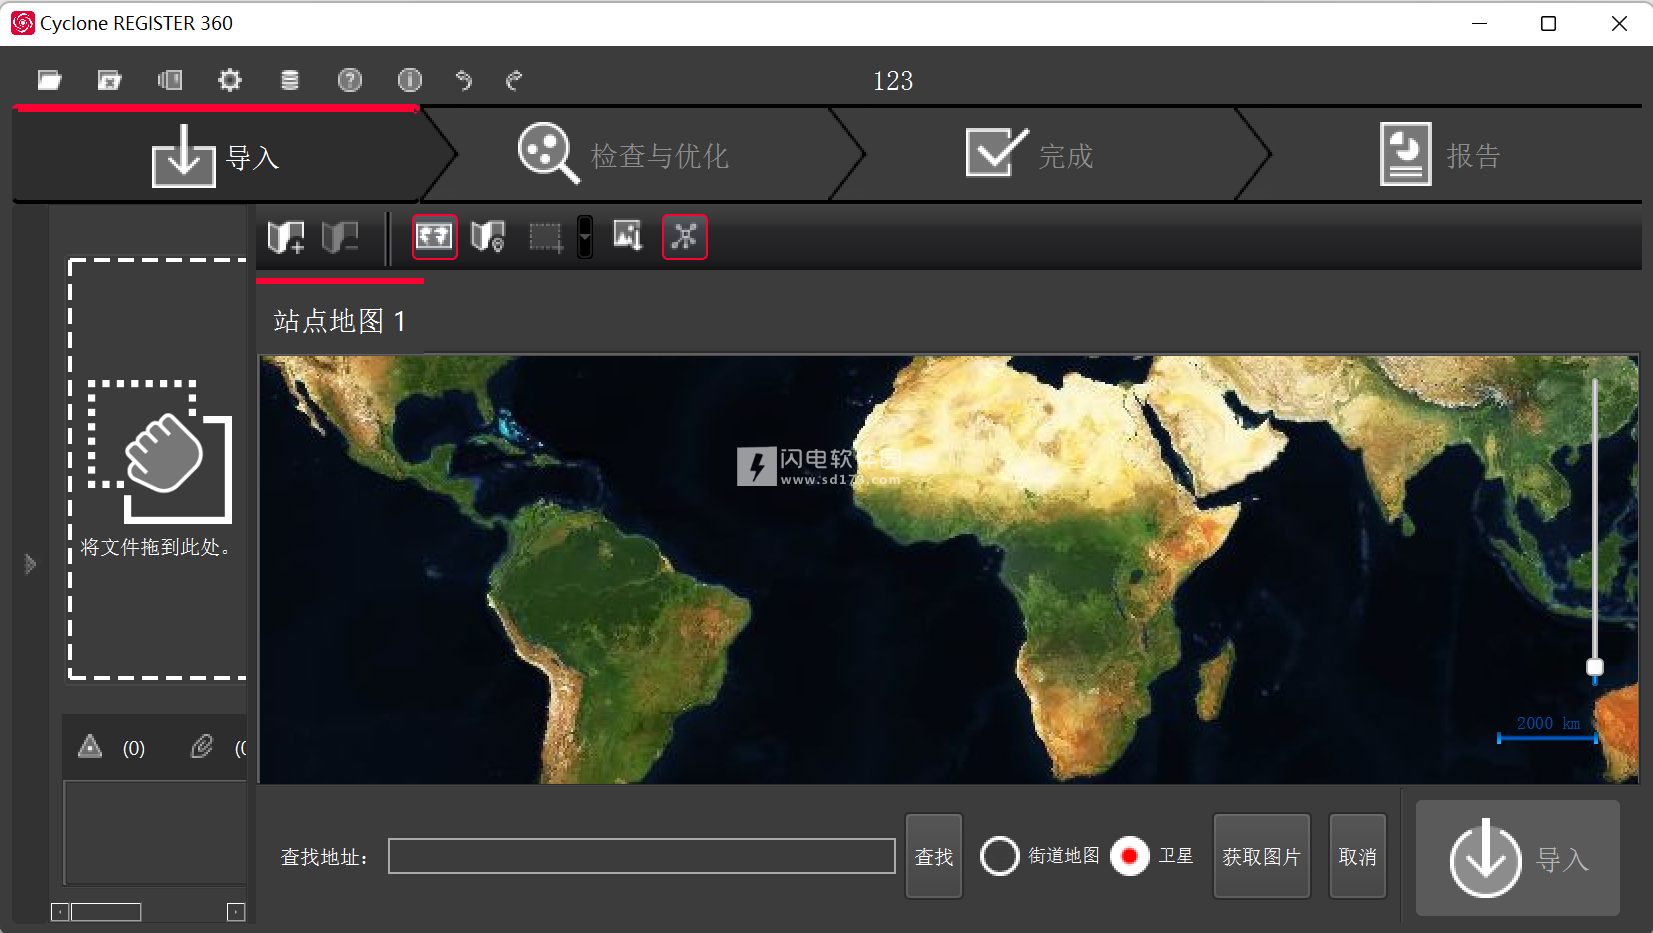This screenshot has width=1653, height=933.
Task: Click the map location pin icon
Action: (487, 237)
